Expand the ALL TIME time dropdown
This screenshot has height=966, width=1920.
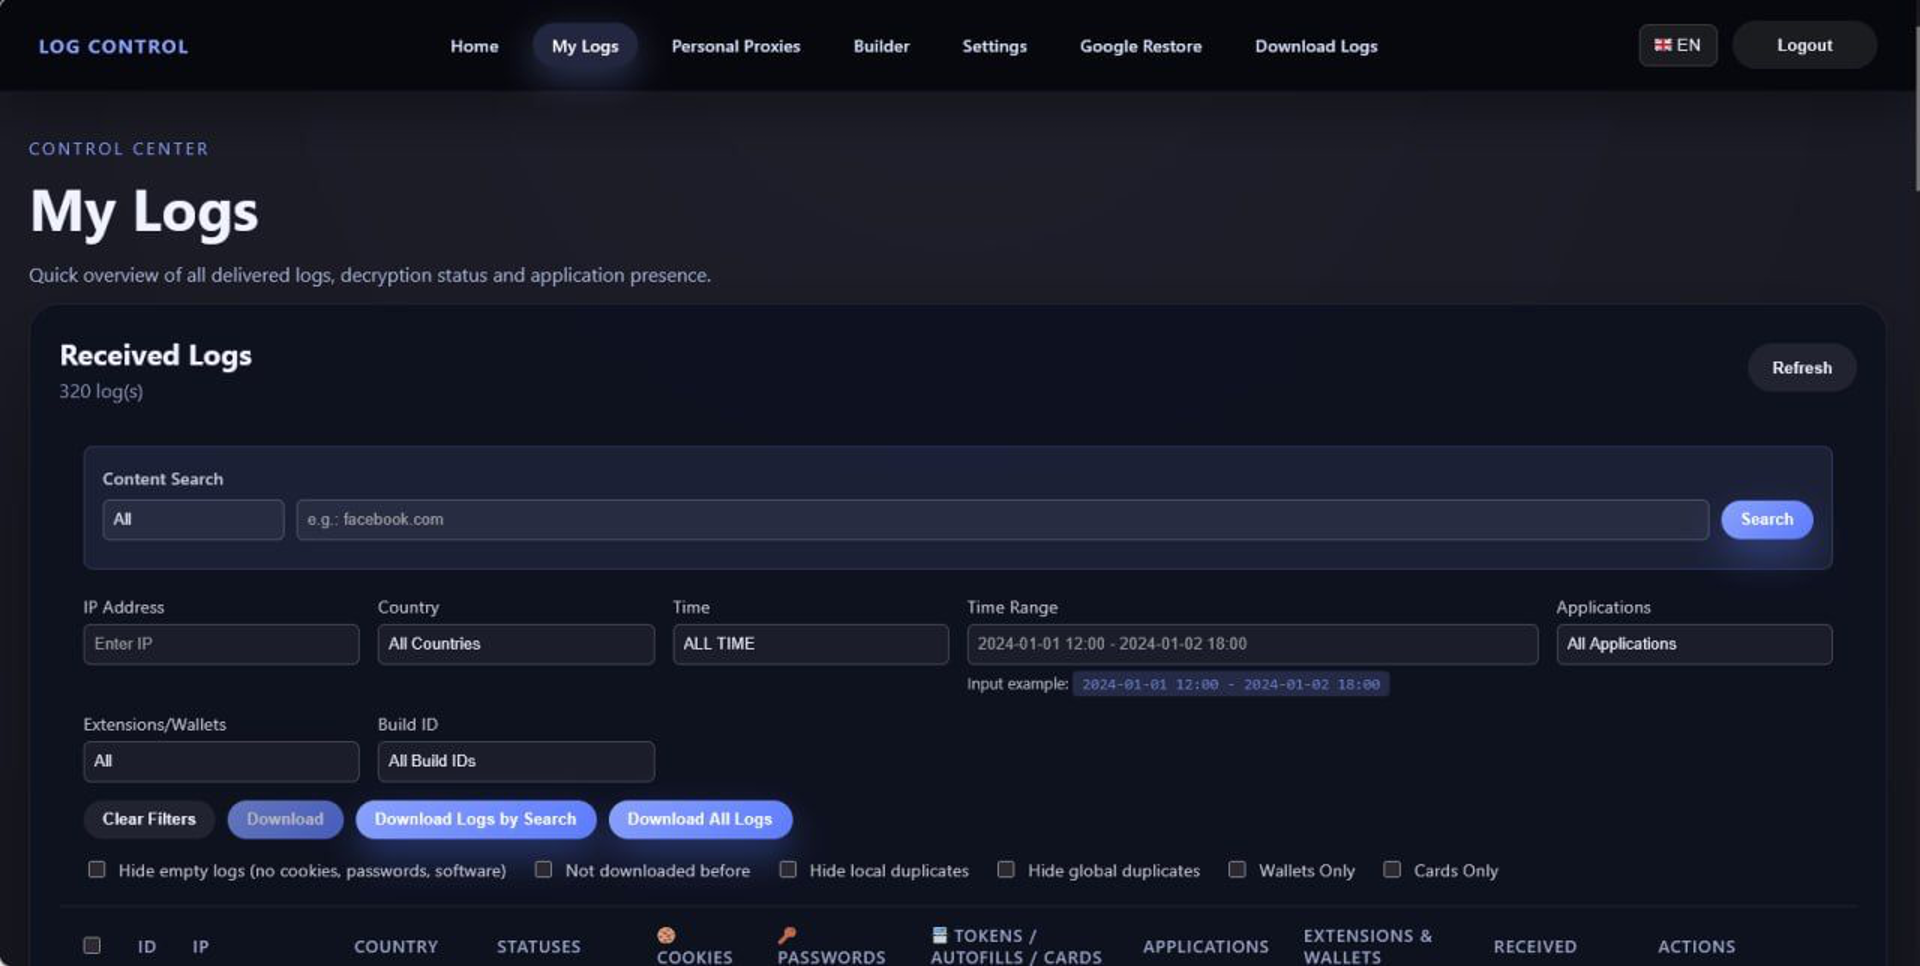pyautogui.click(x=810, y=644)
